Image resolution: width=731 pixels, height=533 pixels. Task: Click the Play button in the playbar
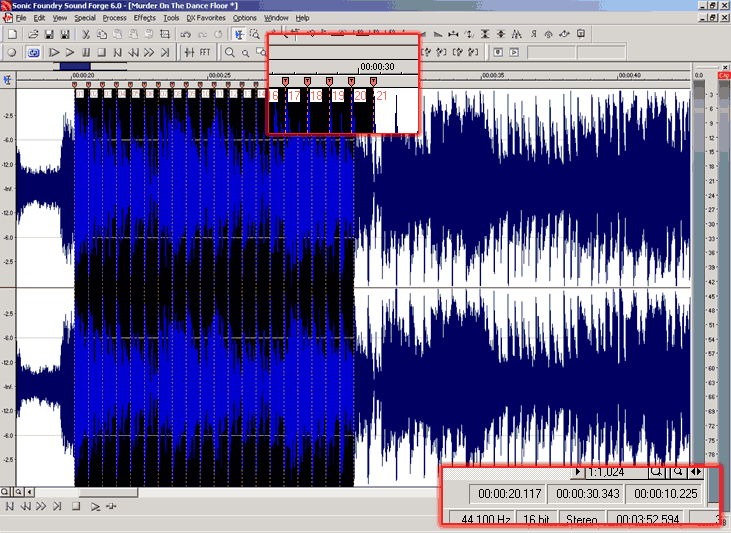(x=95, y=506)
